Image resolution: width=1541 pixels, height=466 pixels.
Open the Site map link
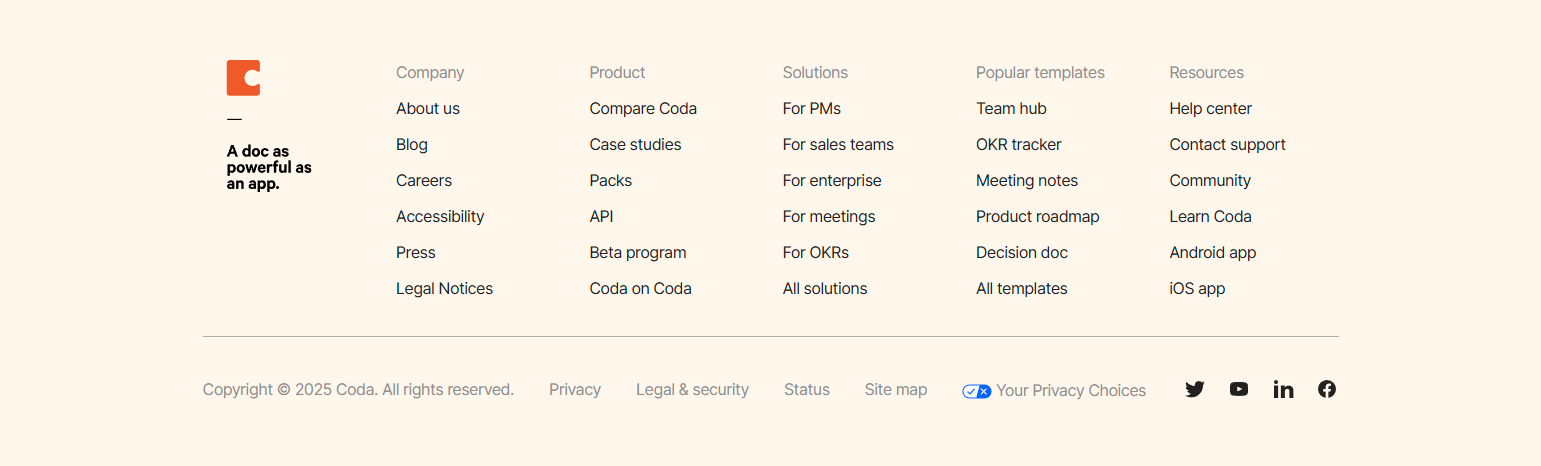pos(896,389)
